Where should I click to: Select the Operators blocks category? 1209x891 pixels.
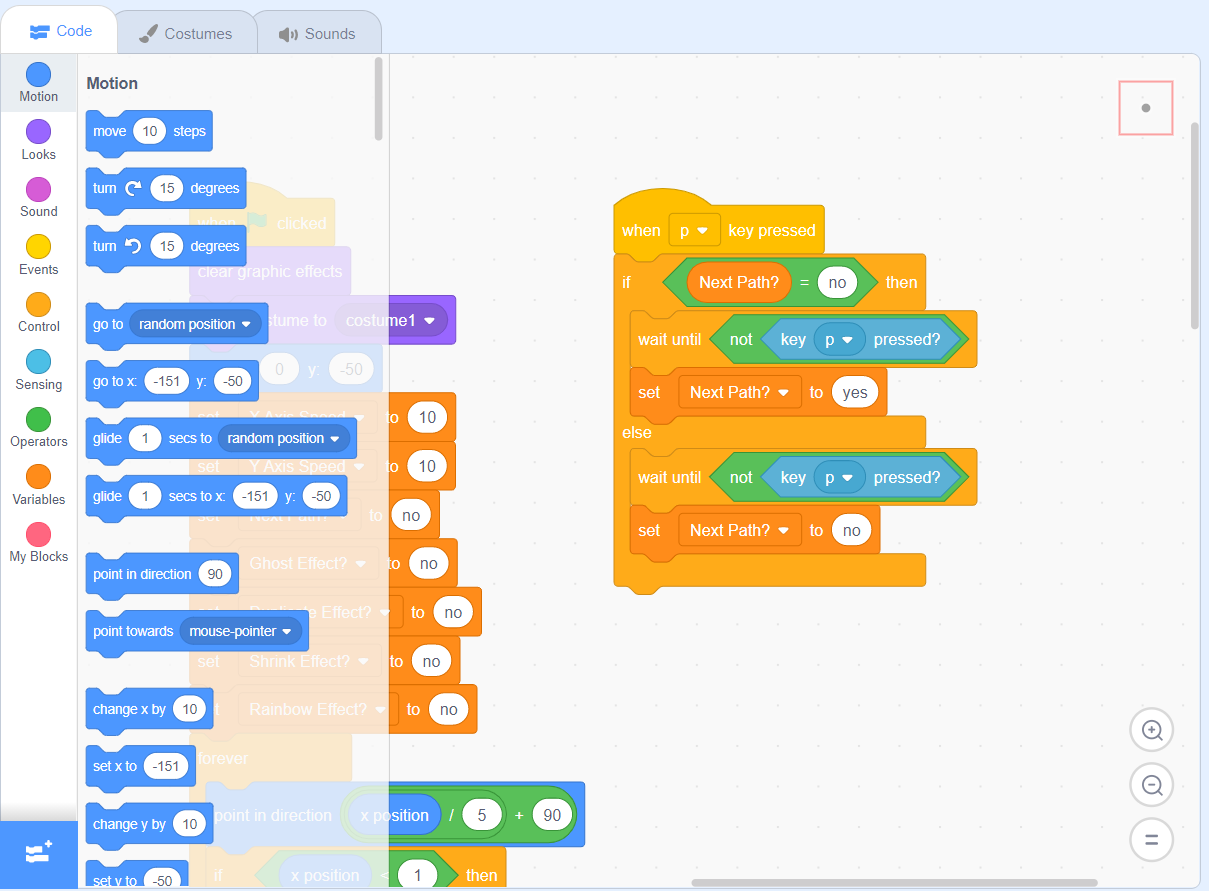pos(38,424)
